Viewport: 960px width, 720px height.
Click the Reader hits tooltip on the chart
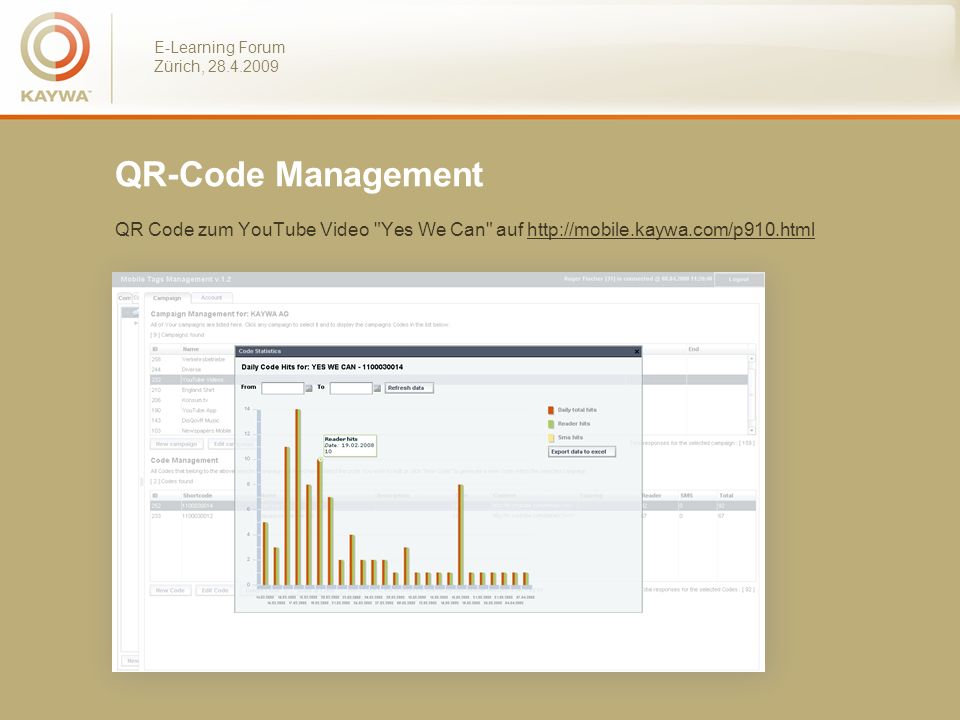[x=350, y=446]
